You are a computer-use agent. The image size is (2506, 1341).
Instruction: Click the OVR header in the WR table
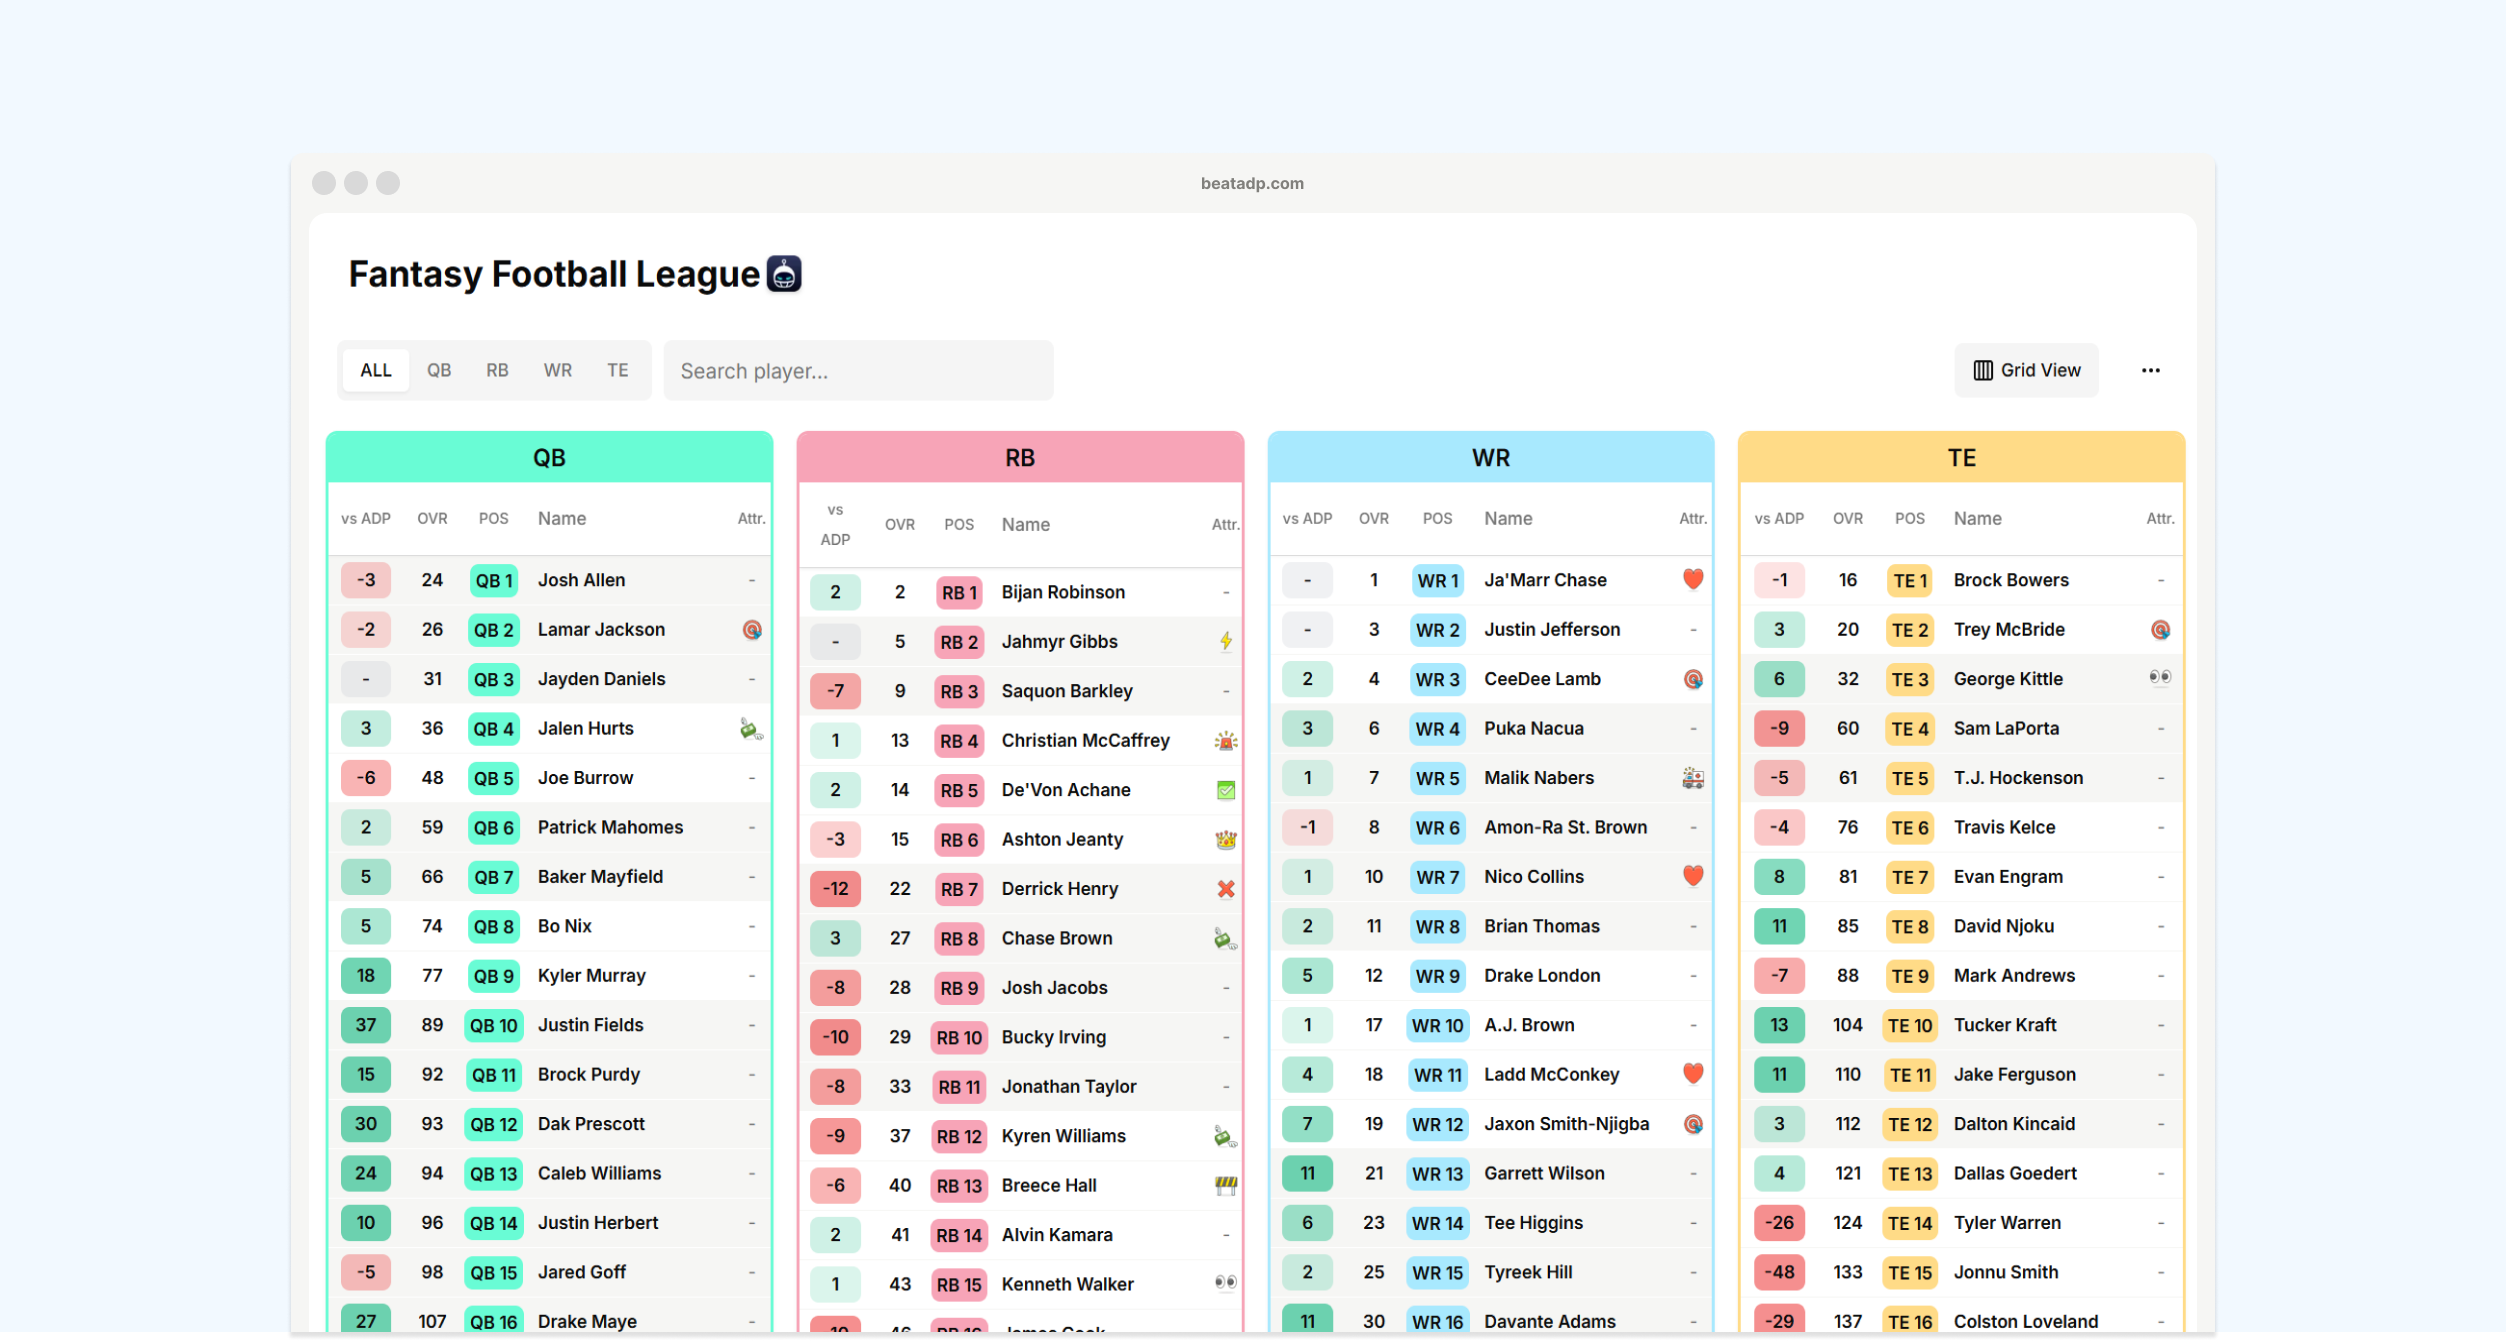coord(1373,519)
